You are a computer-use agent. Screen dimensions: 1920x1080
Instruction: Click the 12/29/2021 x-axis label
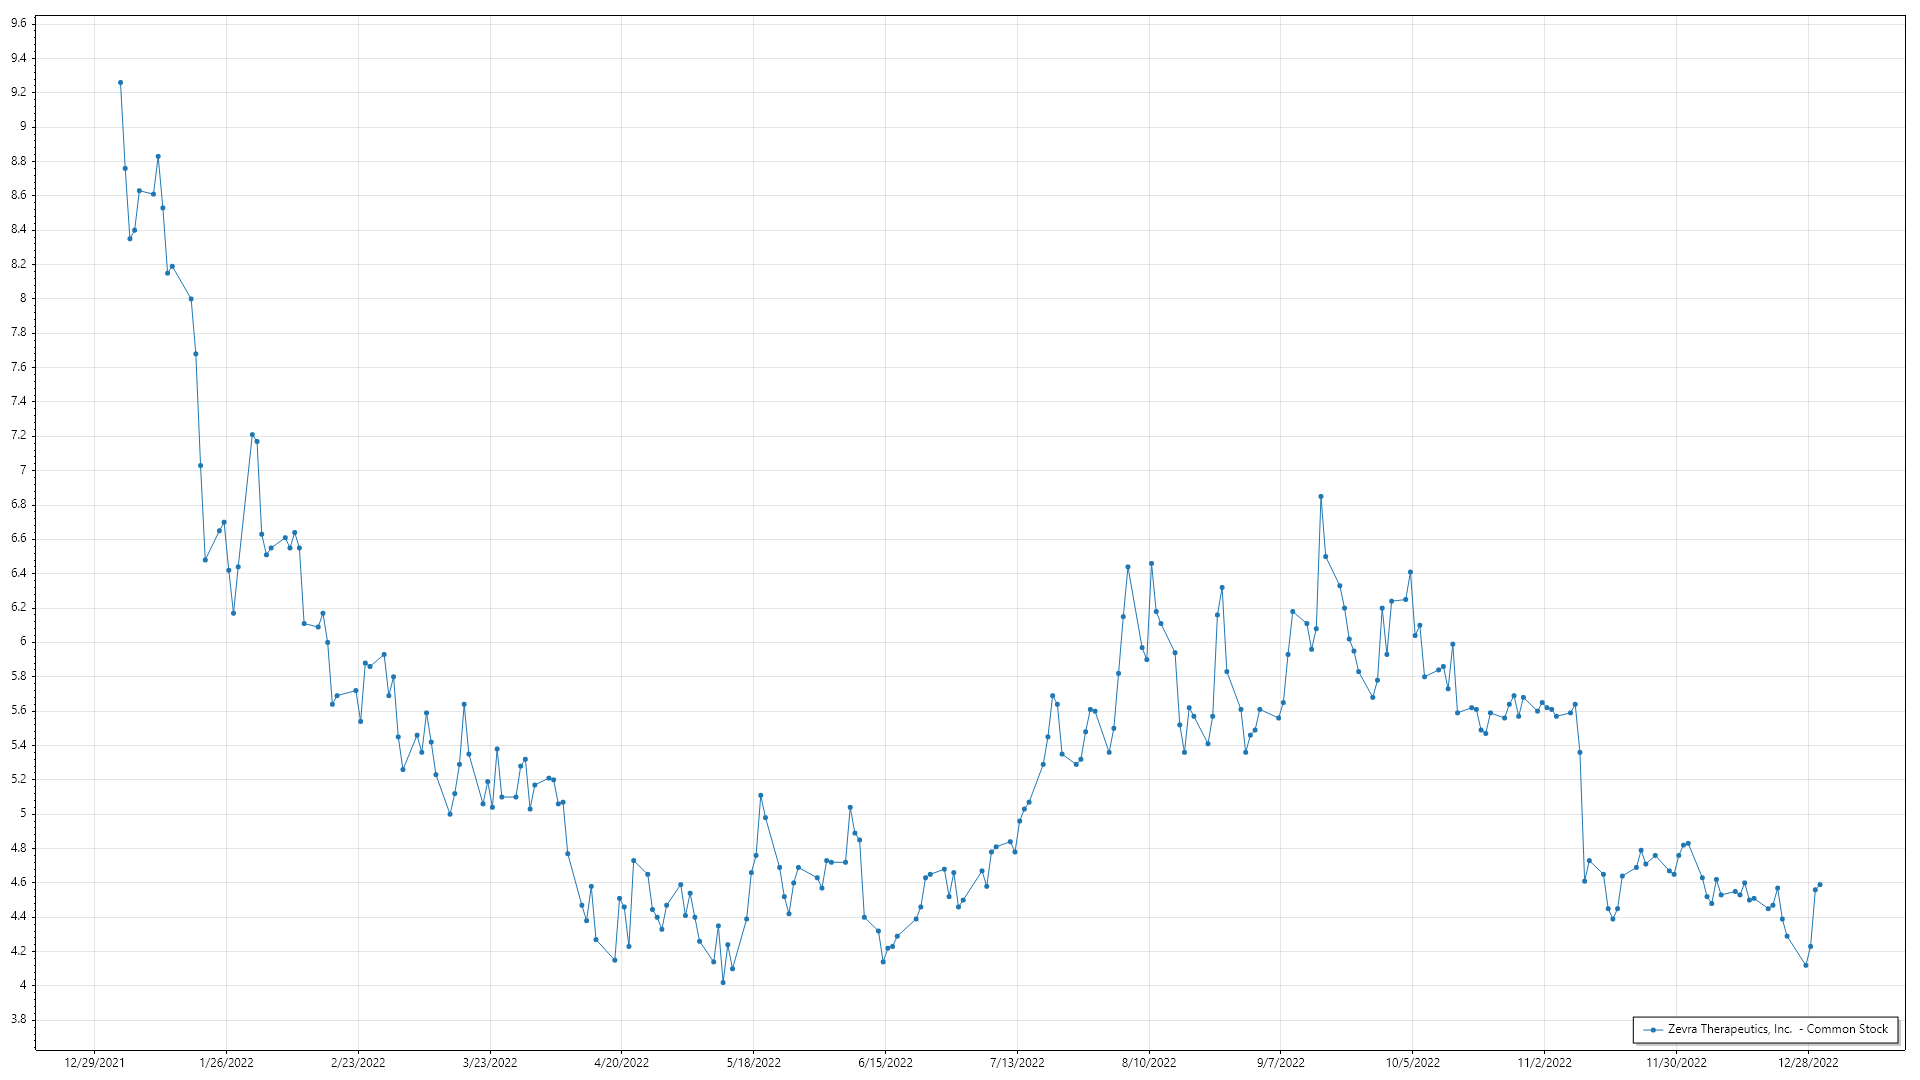tap(95, 1062)
